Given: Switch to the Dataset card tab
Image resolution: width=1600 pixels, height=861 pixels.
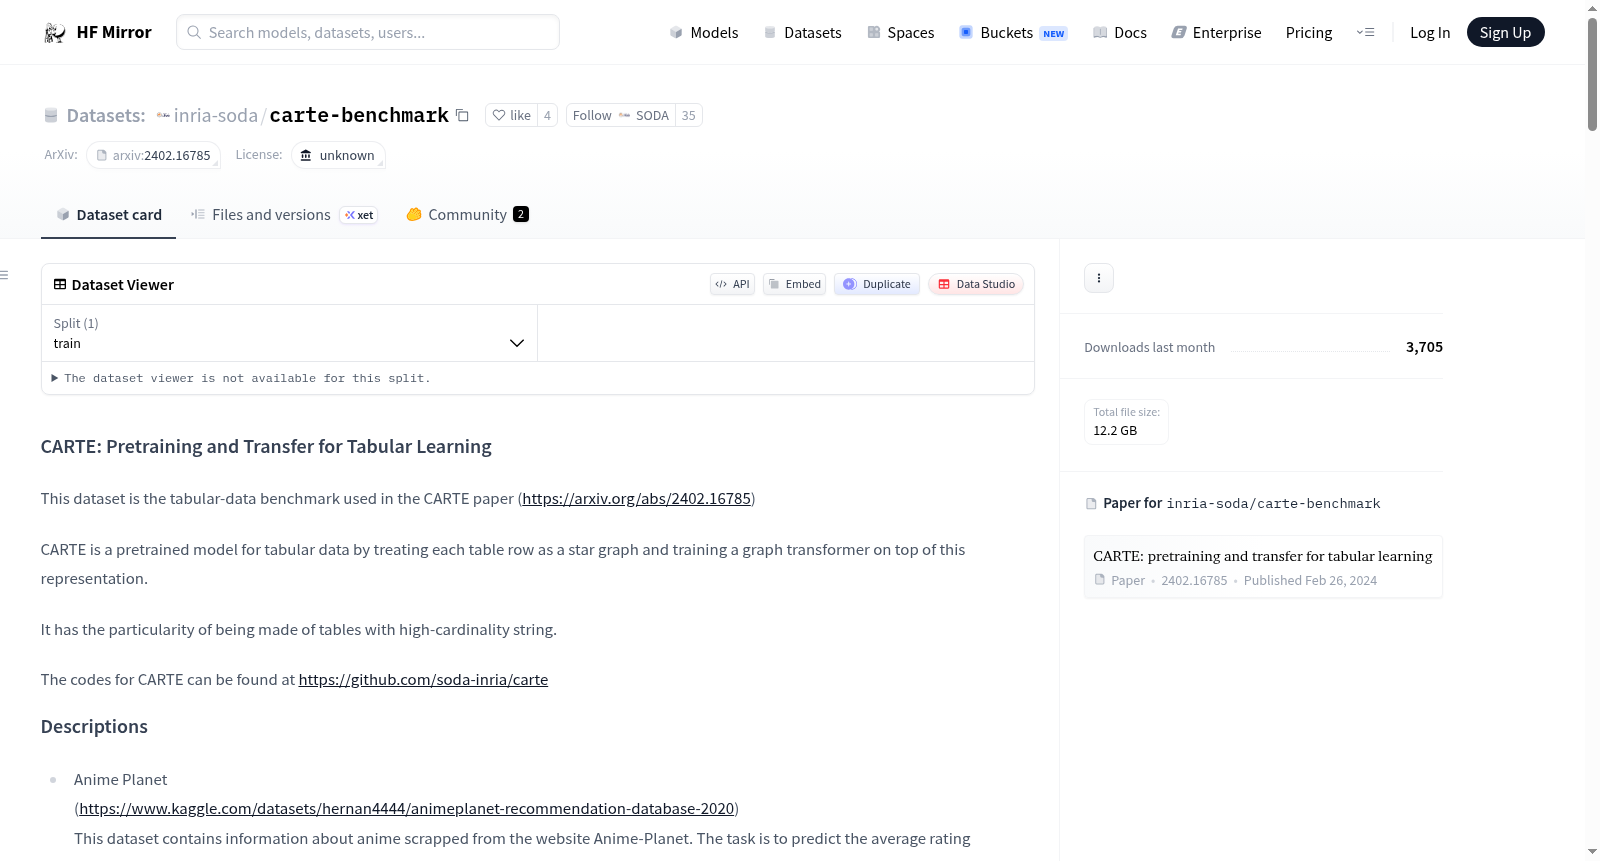Looking at the screenshot, I should 109,215.
